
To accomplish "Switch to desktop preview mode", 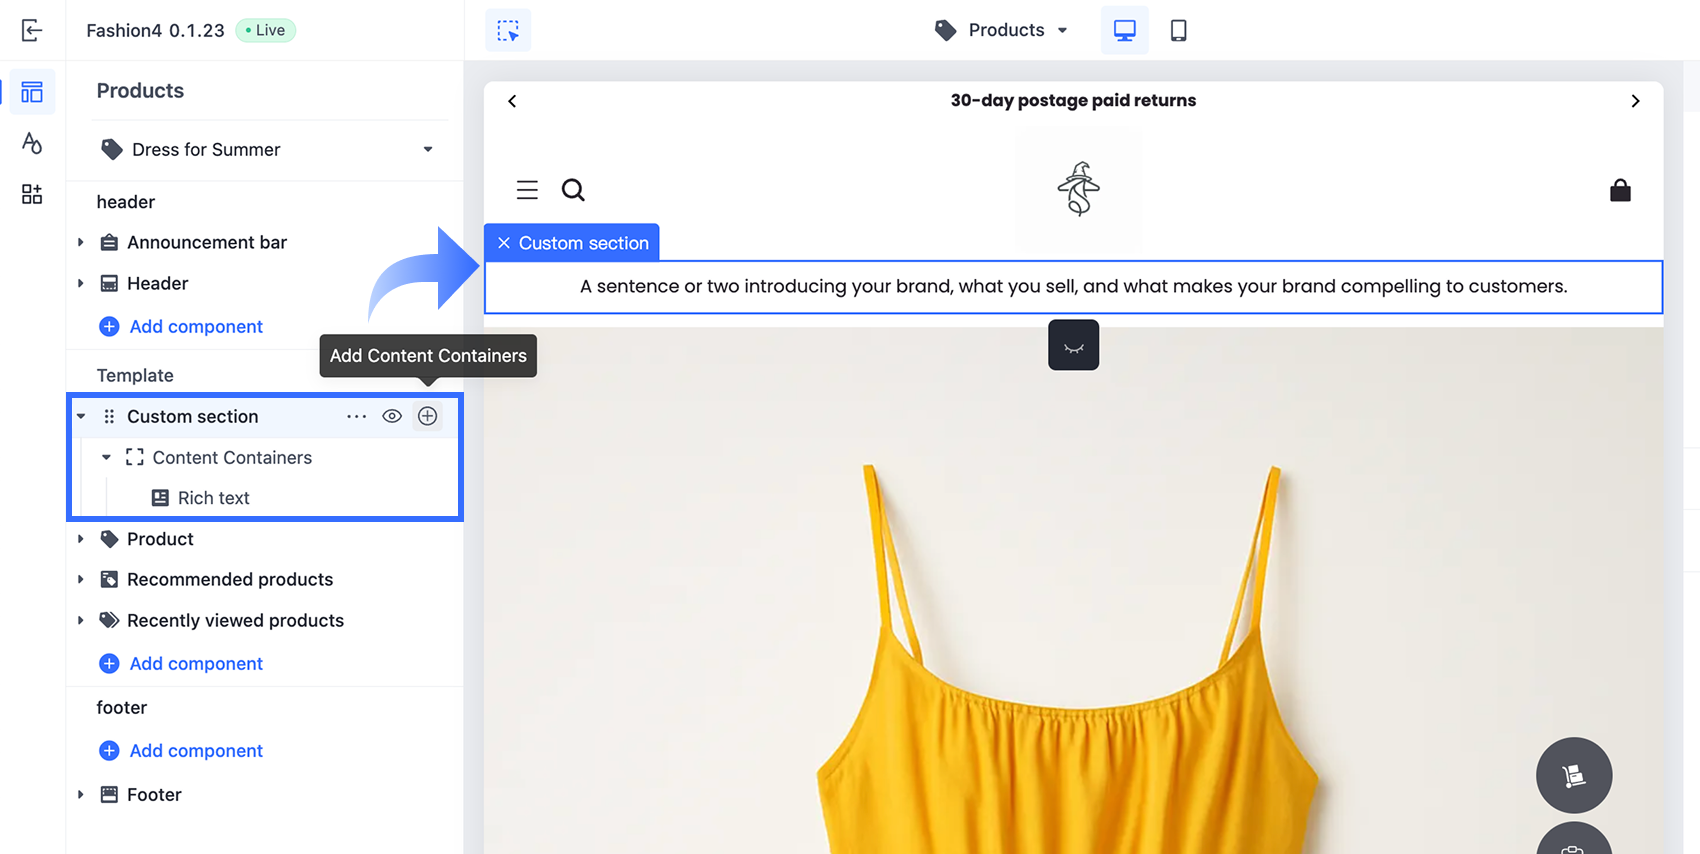I will [x=1125, y=30].
